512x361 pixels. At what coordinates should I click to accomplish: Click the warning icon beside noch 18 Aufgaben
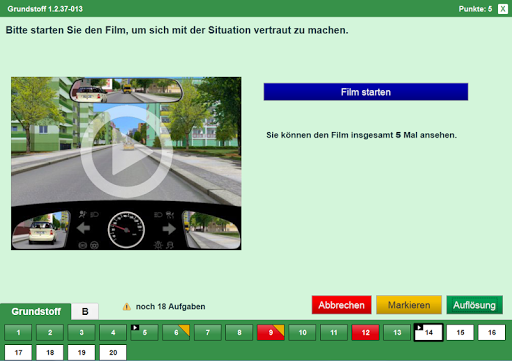(x=127, y=307)
